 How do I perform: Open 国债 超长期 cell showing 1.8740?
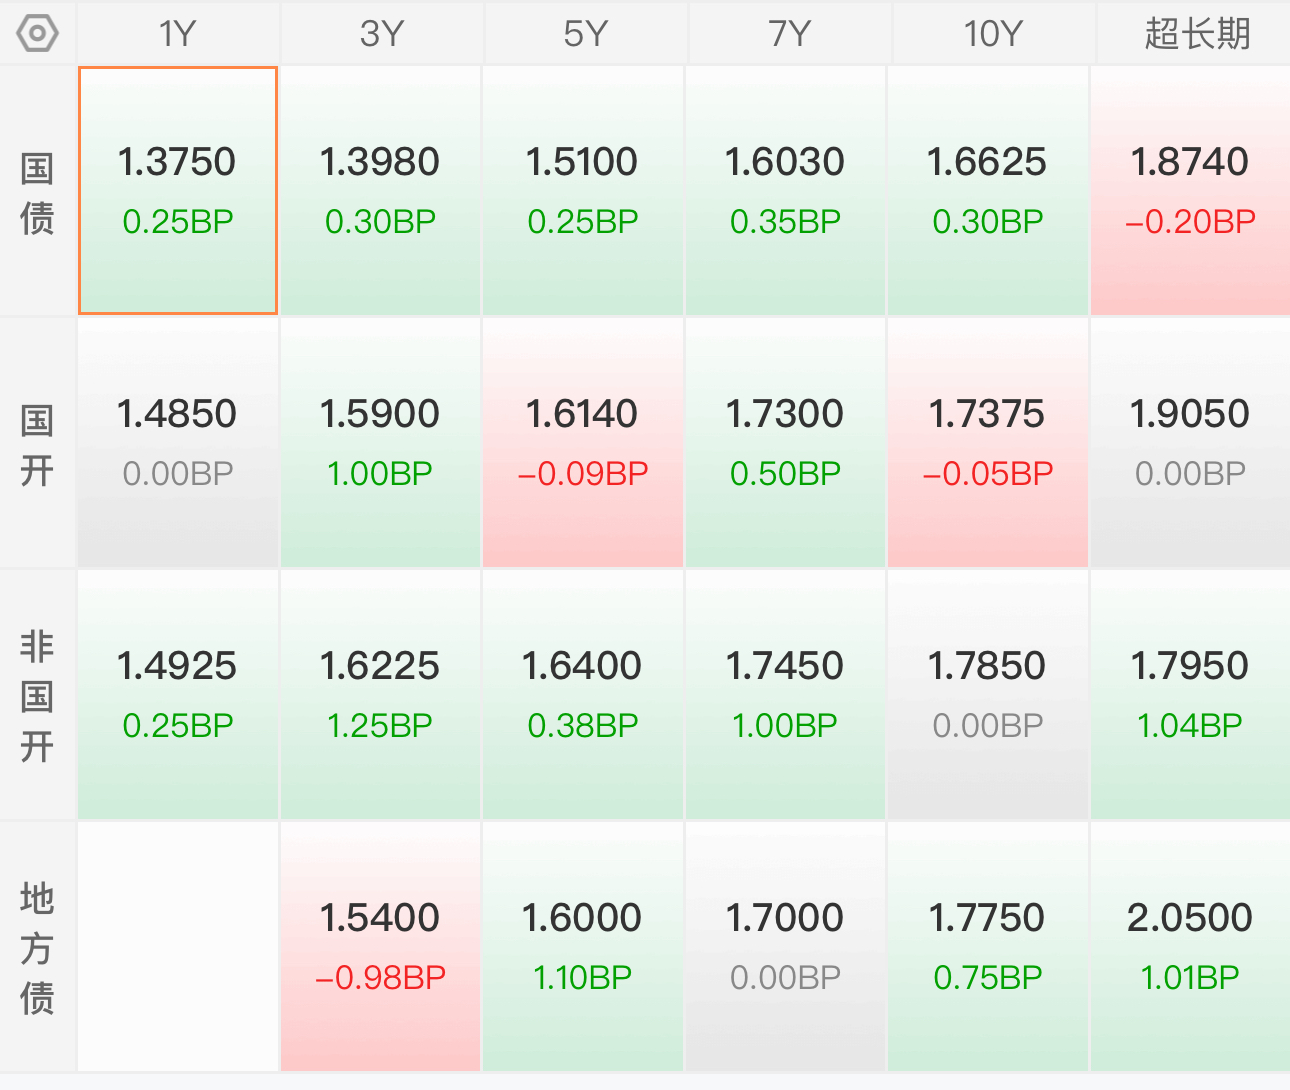[1190, 191]
